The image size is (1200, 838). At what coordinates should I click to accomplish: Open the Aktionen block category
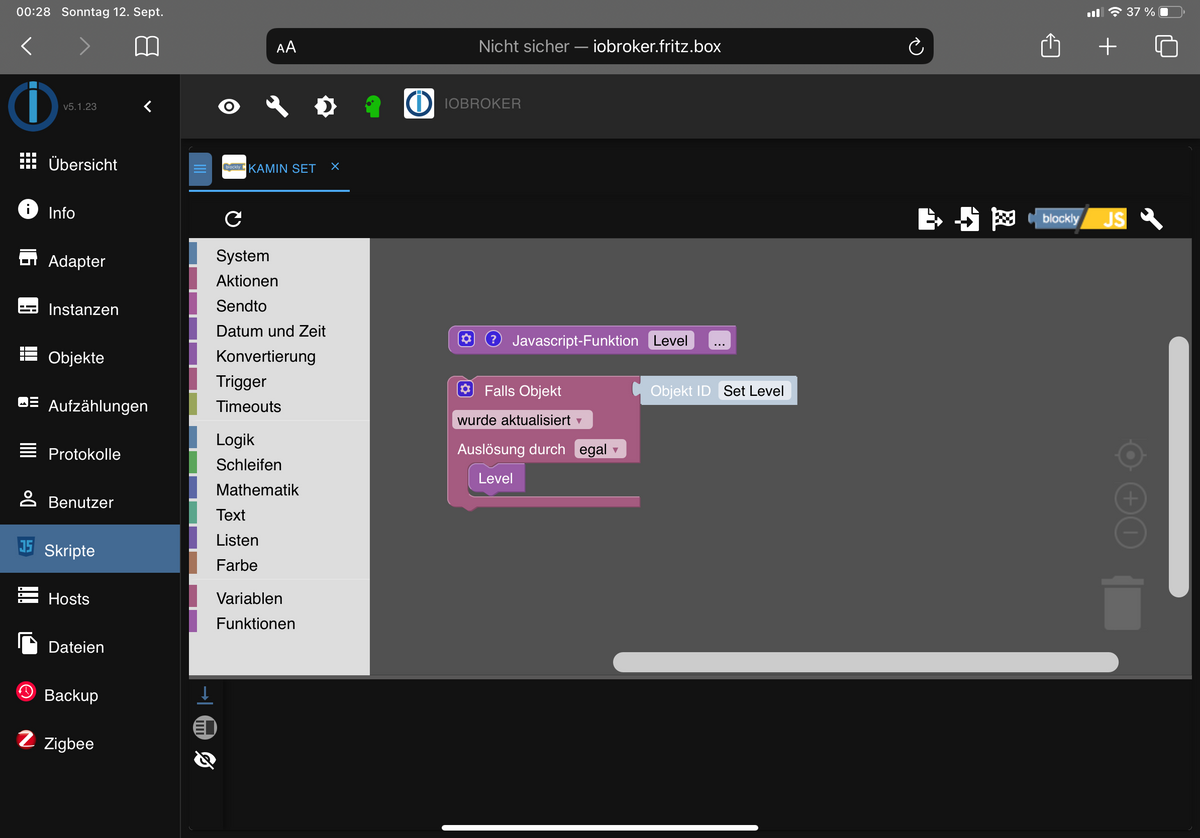coord(279,281)
